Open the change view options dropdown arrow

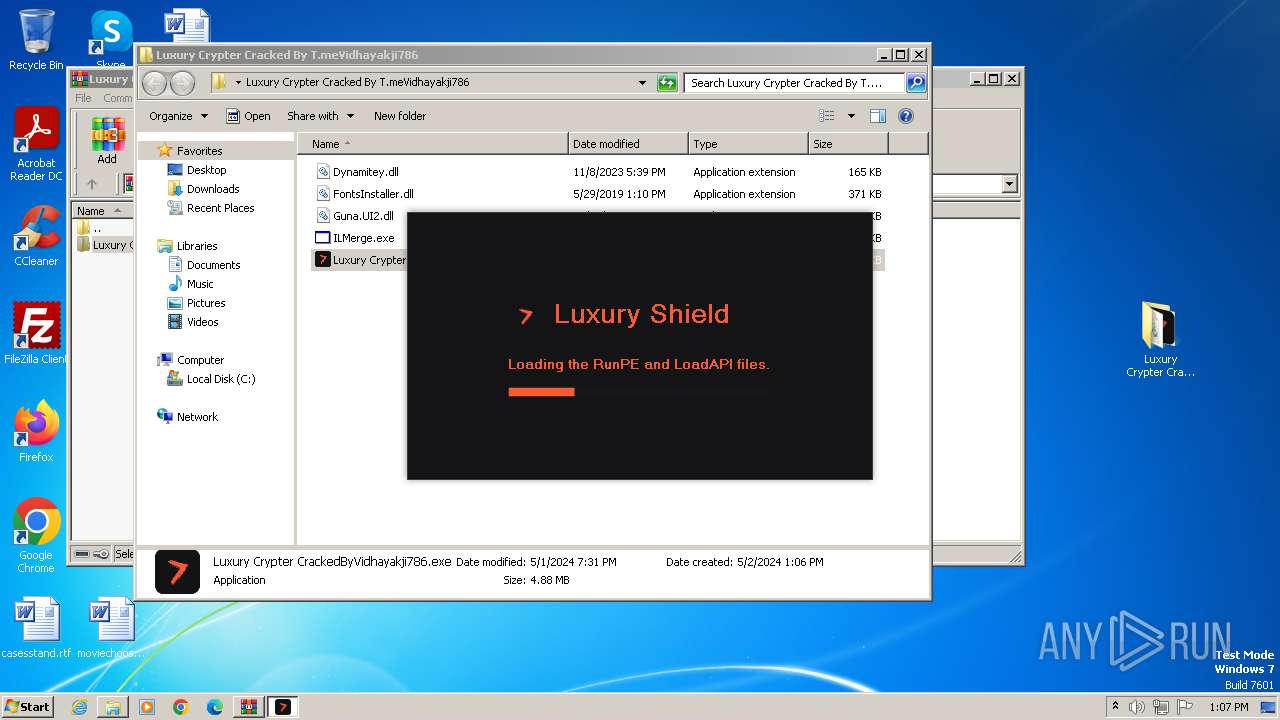tap(851, 116)
